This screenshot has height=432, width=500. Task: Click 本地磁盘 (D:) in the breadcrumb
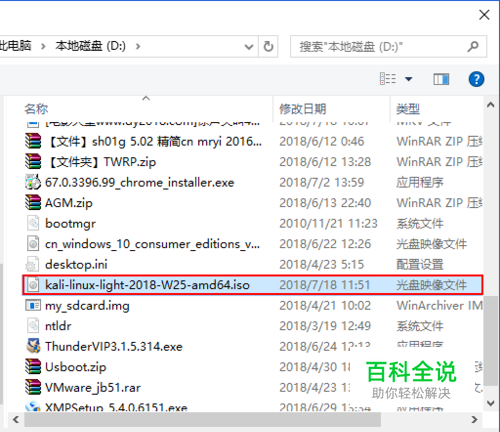91,46
